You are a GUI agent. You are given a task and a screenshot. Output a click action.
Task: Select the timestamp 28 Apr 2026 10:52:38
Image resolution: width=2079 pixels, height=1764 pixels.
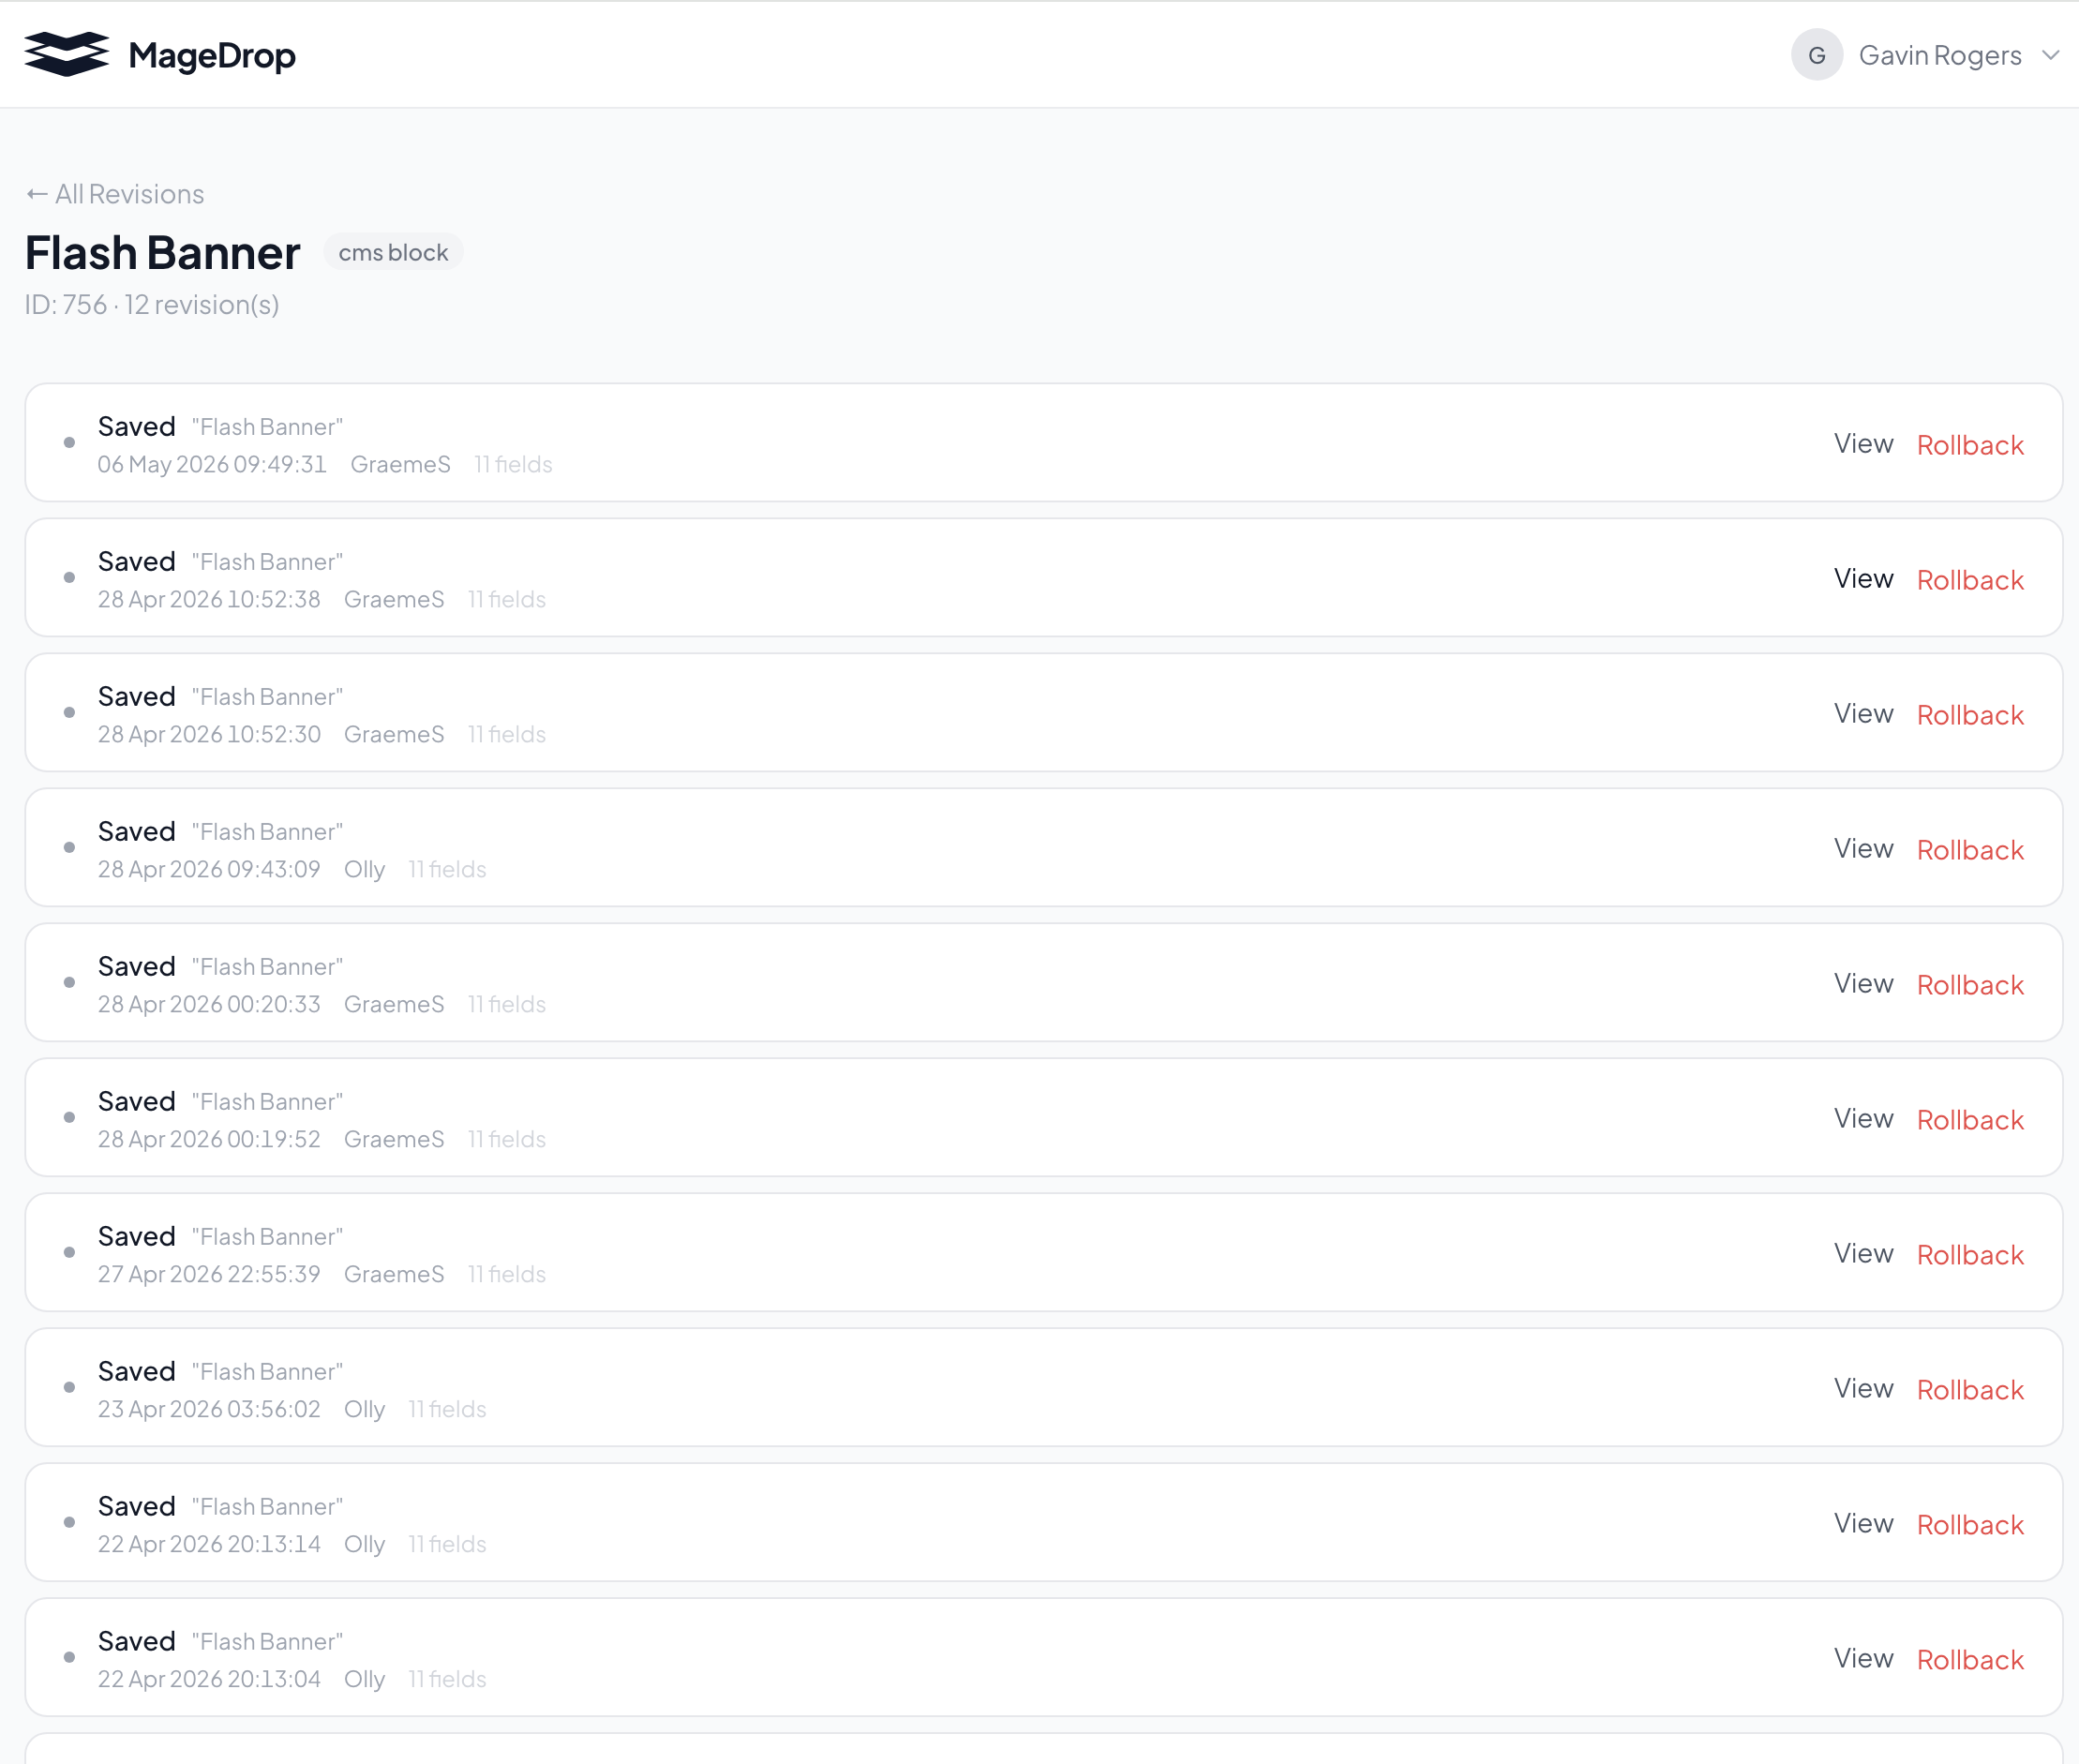[x=209, y=600]
